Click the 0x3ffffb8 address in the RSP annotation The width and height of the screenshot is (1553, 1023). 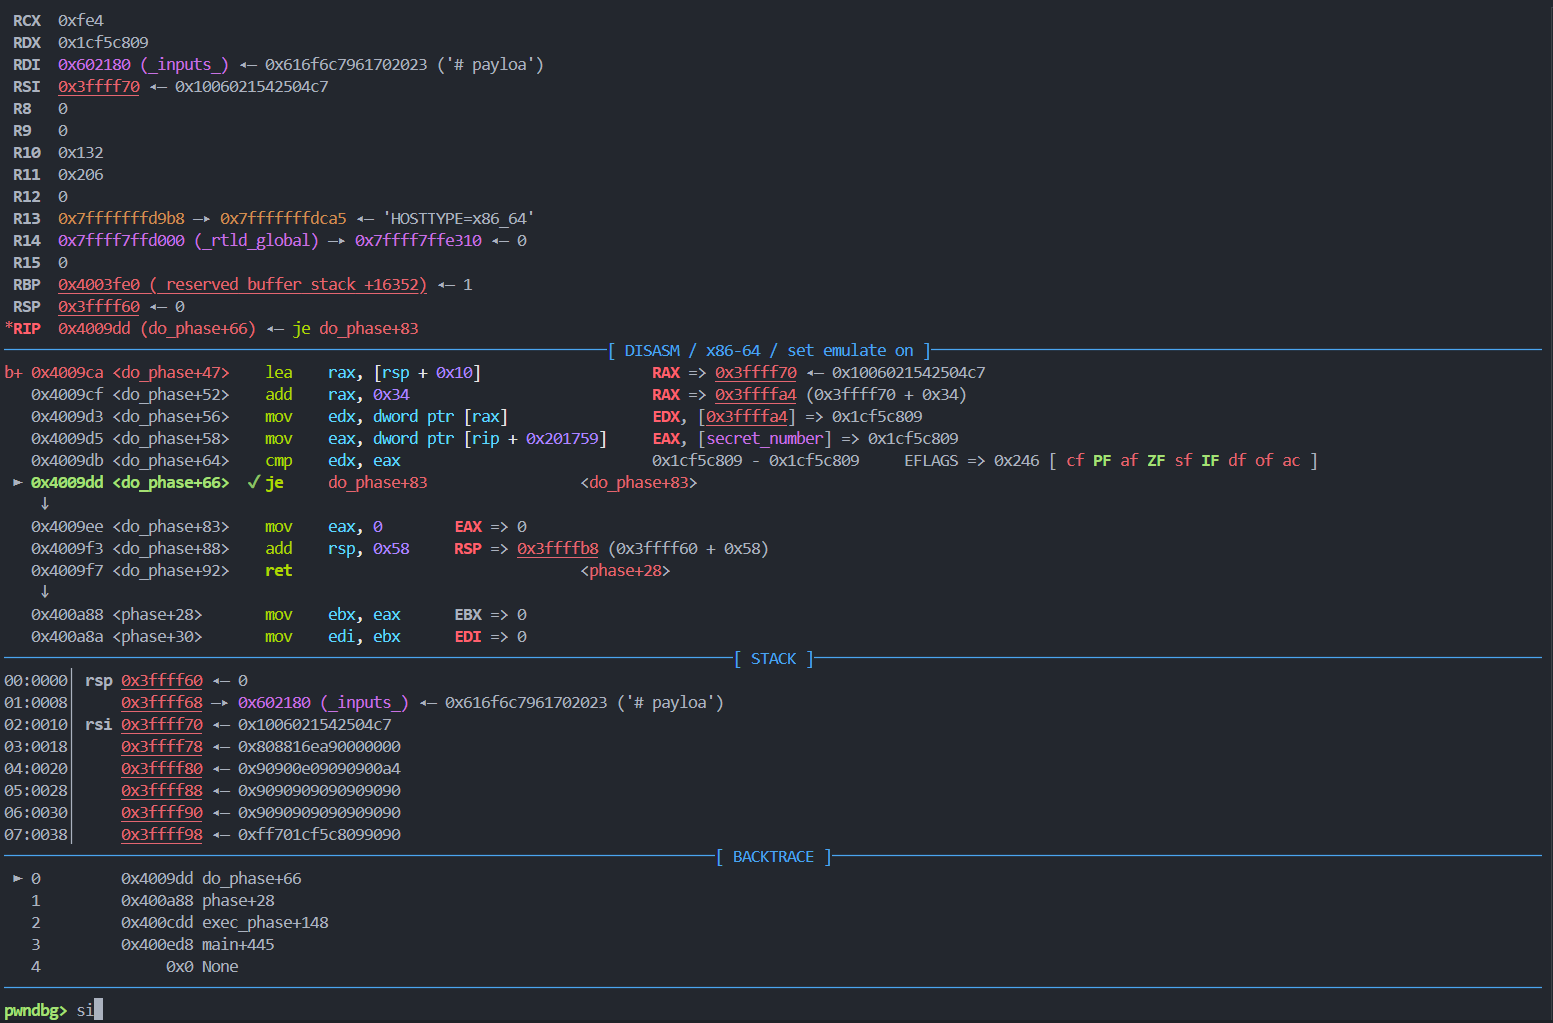tap(557, 549)
